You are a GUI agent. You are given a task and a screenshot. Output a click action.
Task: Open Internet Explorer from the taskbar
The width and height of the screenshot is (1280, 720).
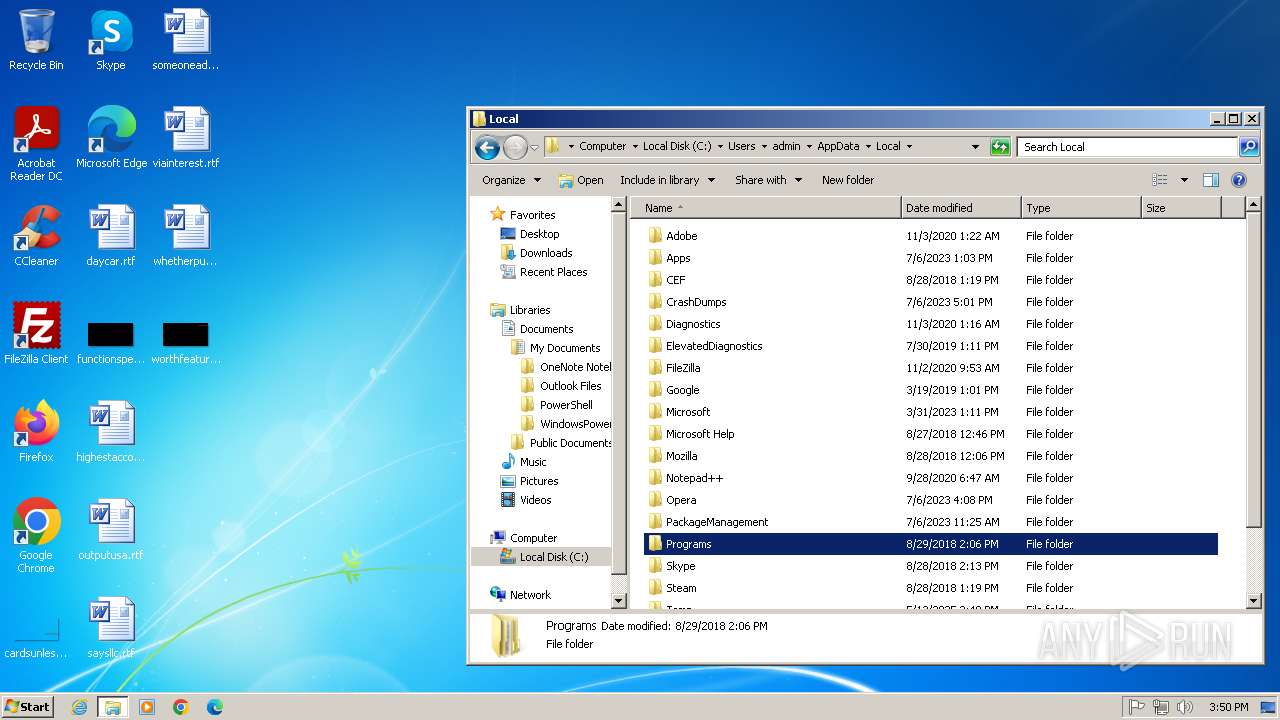[x=79, y=707]
